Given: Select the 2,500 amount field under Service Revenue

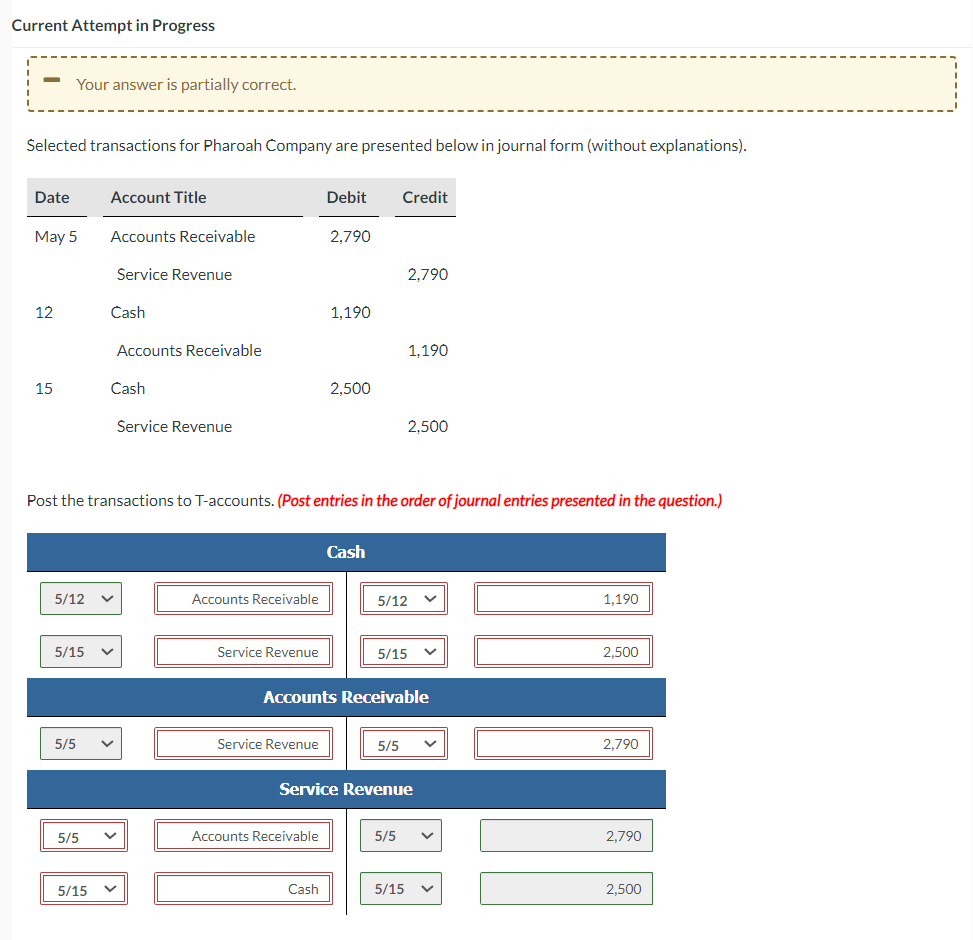Looking at the screenshot, I should 565,888.
